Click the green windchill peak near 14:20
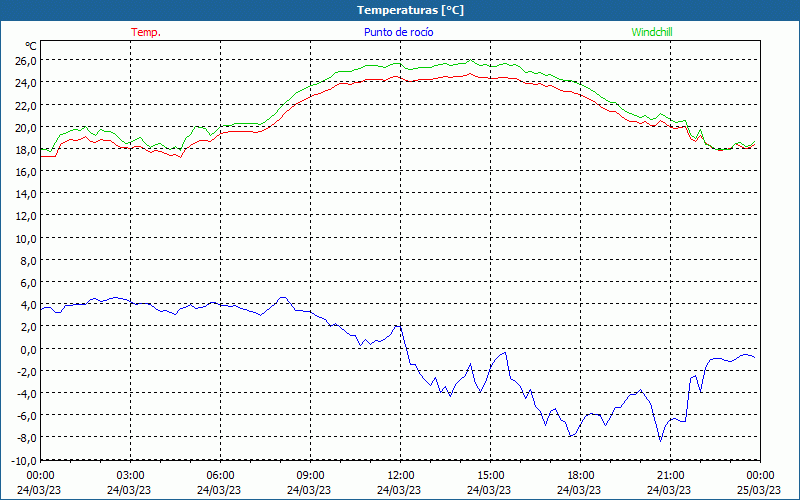800x500 pixels. click(470, 60)
